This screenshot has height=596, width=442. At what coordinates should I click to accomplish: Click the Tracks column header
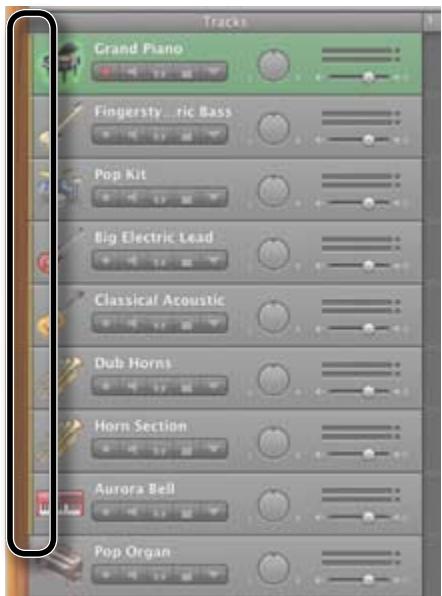225,22
